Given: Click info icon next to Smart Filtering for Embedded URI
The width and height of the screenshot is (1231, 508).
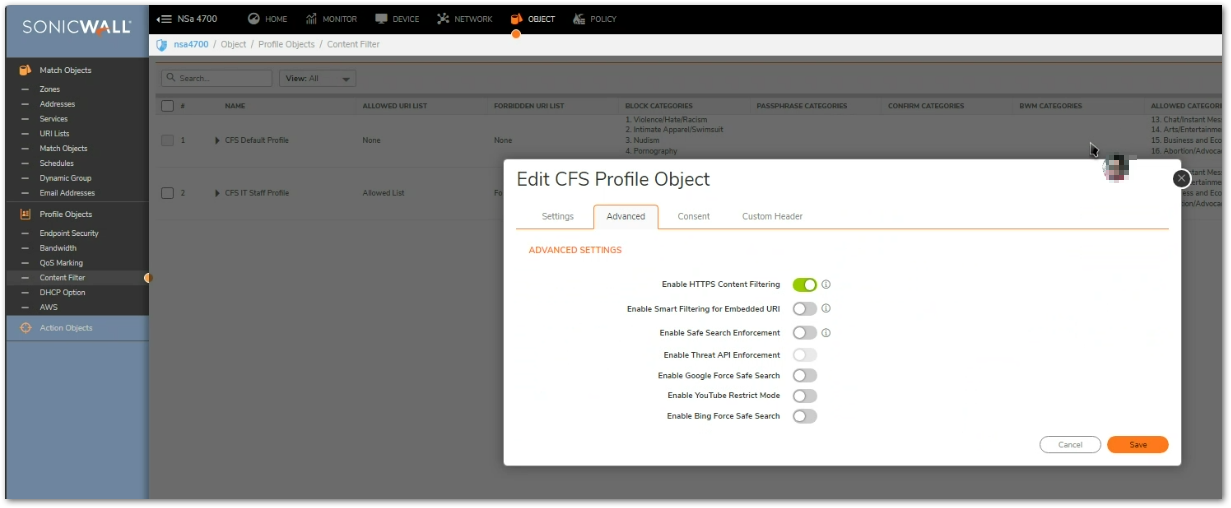Looking at the screenshot, I should pos(827,309).
